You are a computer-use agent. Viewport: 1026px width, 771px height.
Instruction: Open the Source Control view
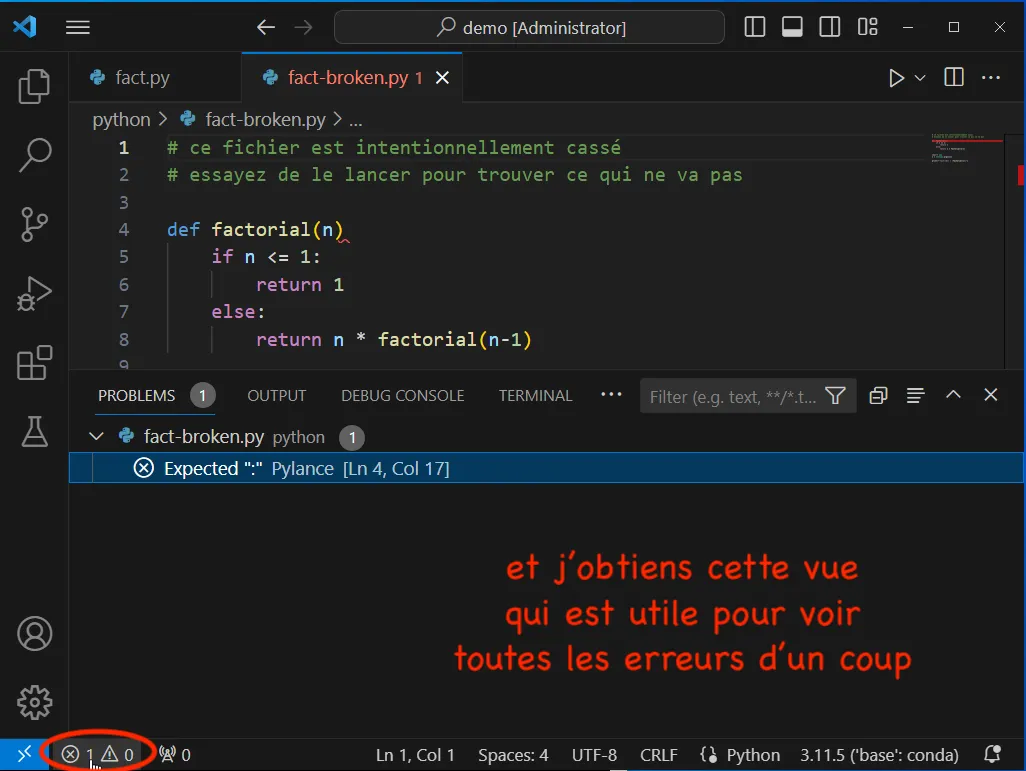tap(34, 225)
